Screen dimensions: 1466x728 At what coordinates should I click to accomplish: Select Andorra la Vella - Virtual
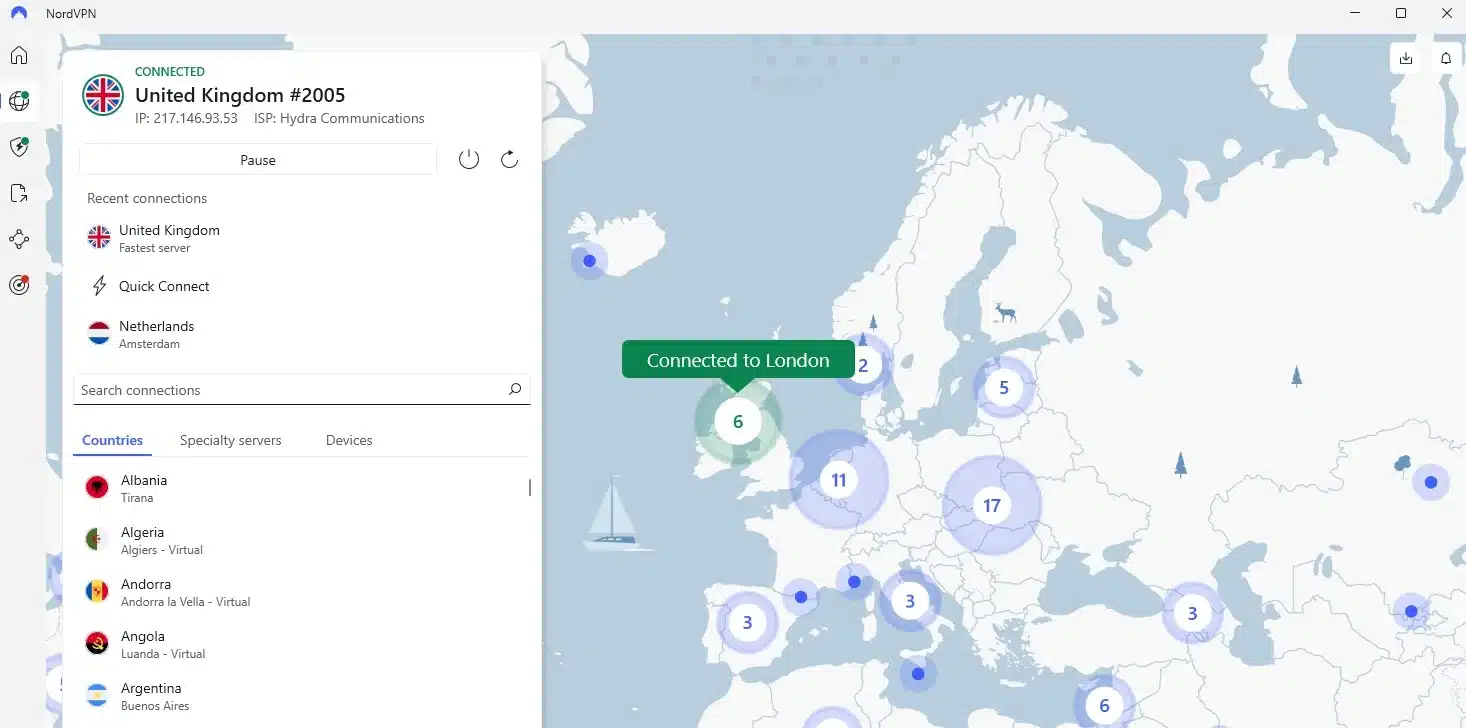[x=302, y=592]
